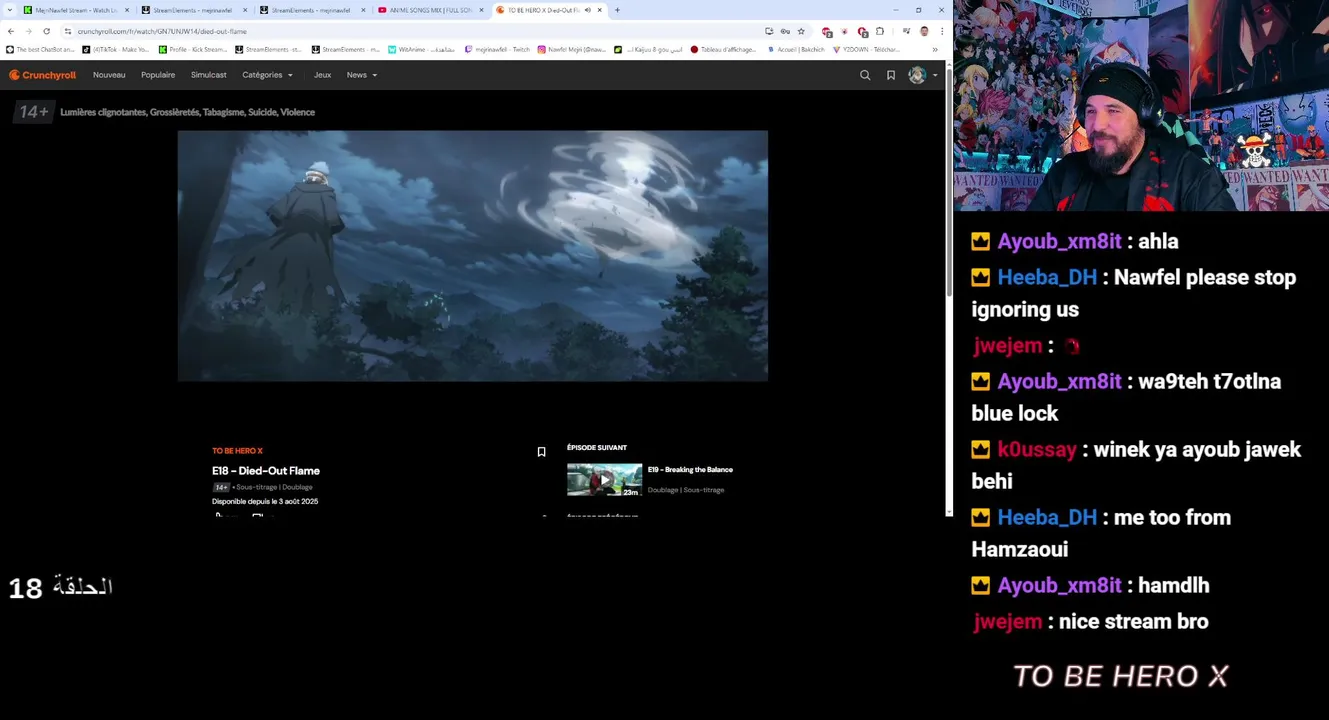
Task: Install app icon in address bar
Action: pyautogui.click(x=769, y=31)
